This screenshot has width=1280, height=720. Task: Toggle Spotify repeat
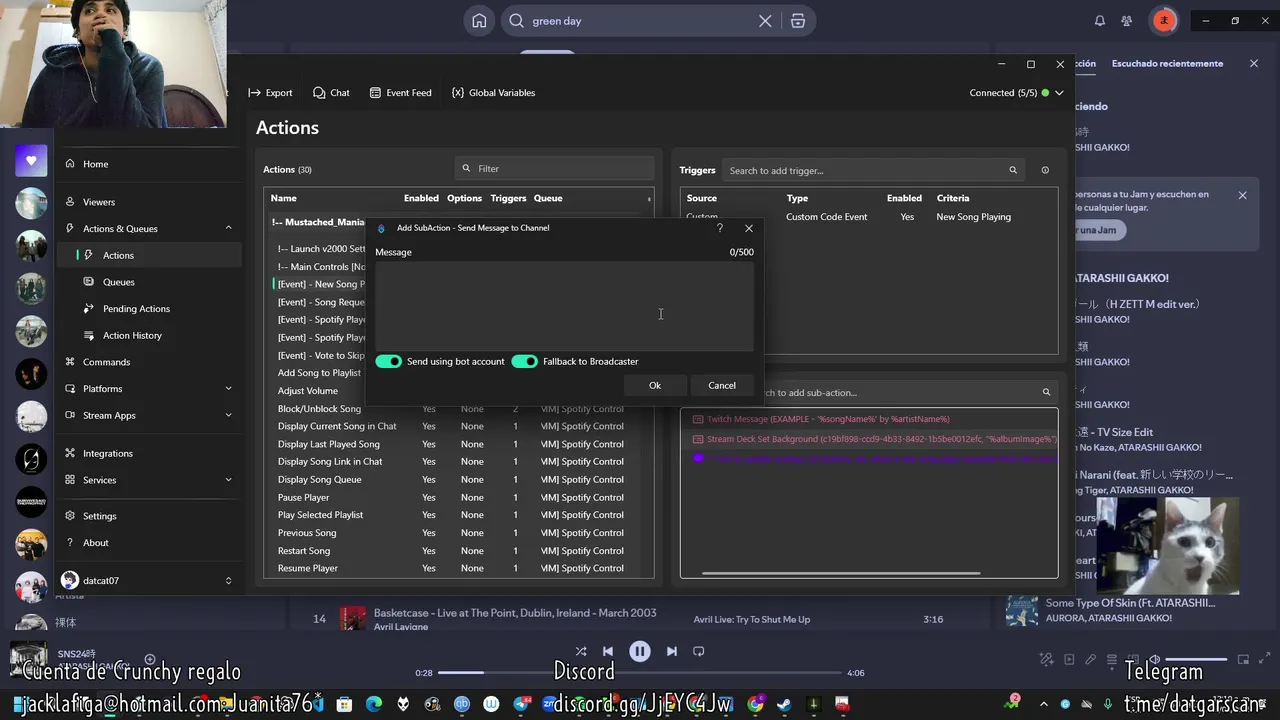(699, 651)
